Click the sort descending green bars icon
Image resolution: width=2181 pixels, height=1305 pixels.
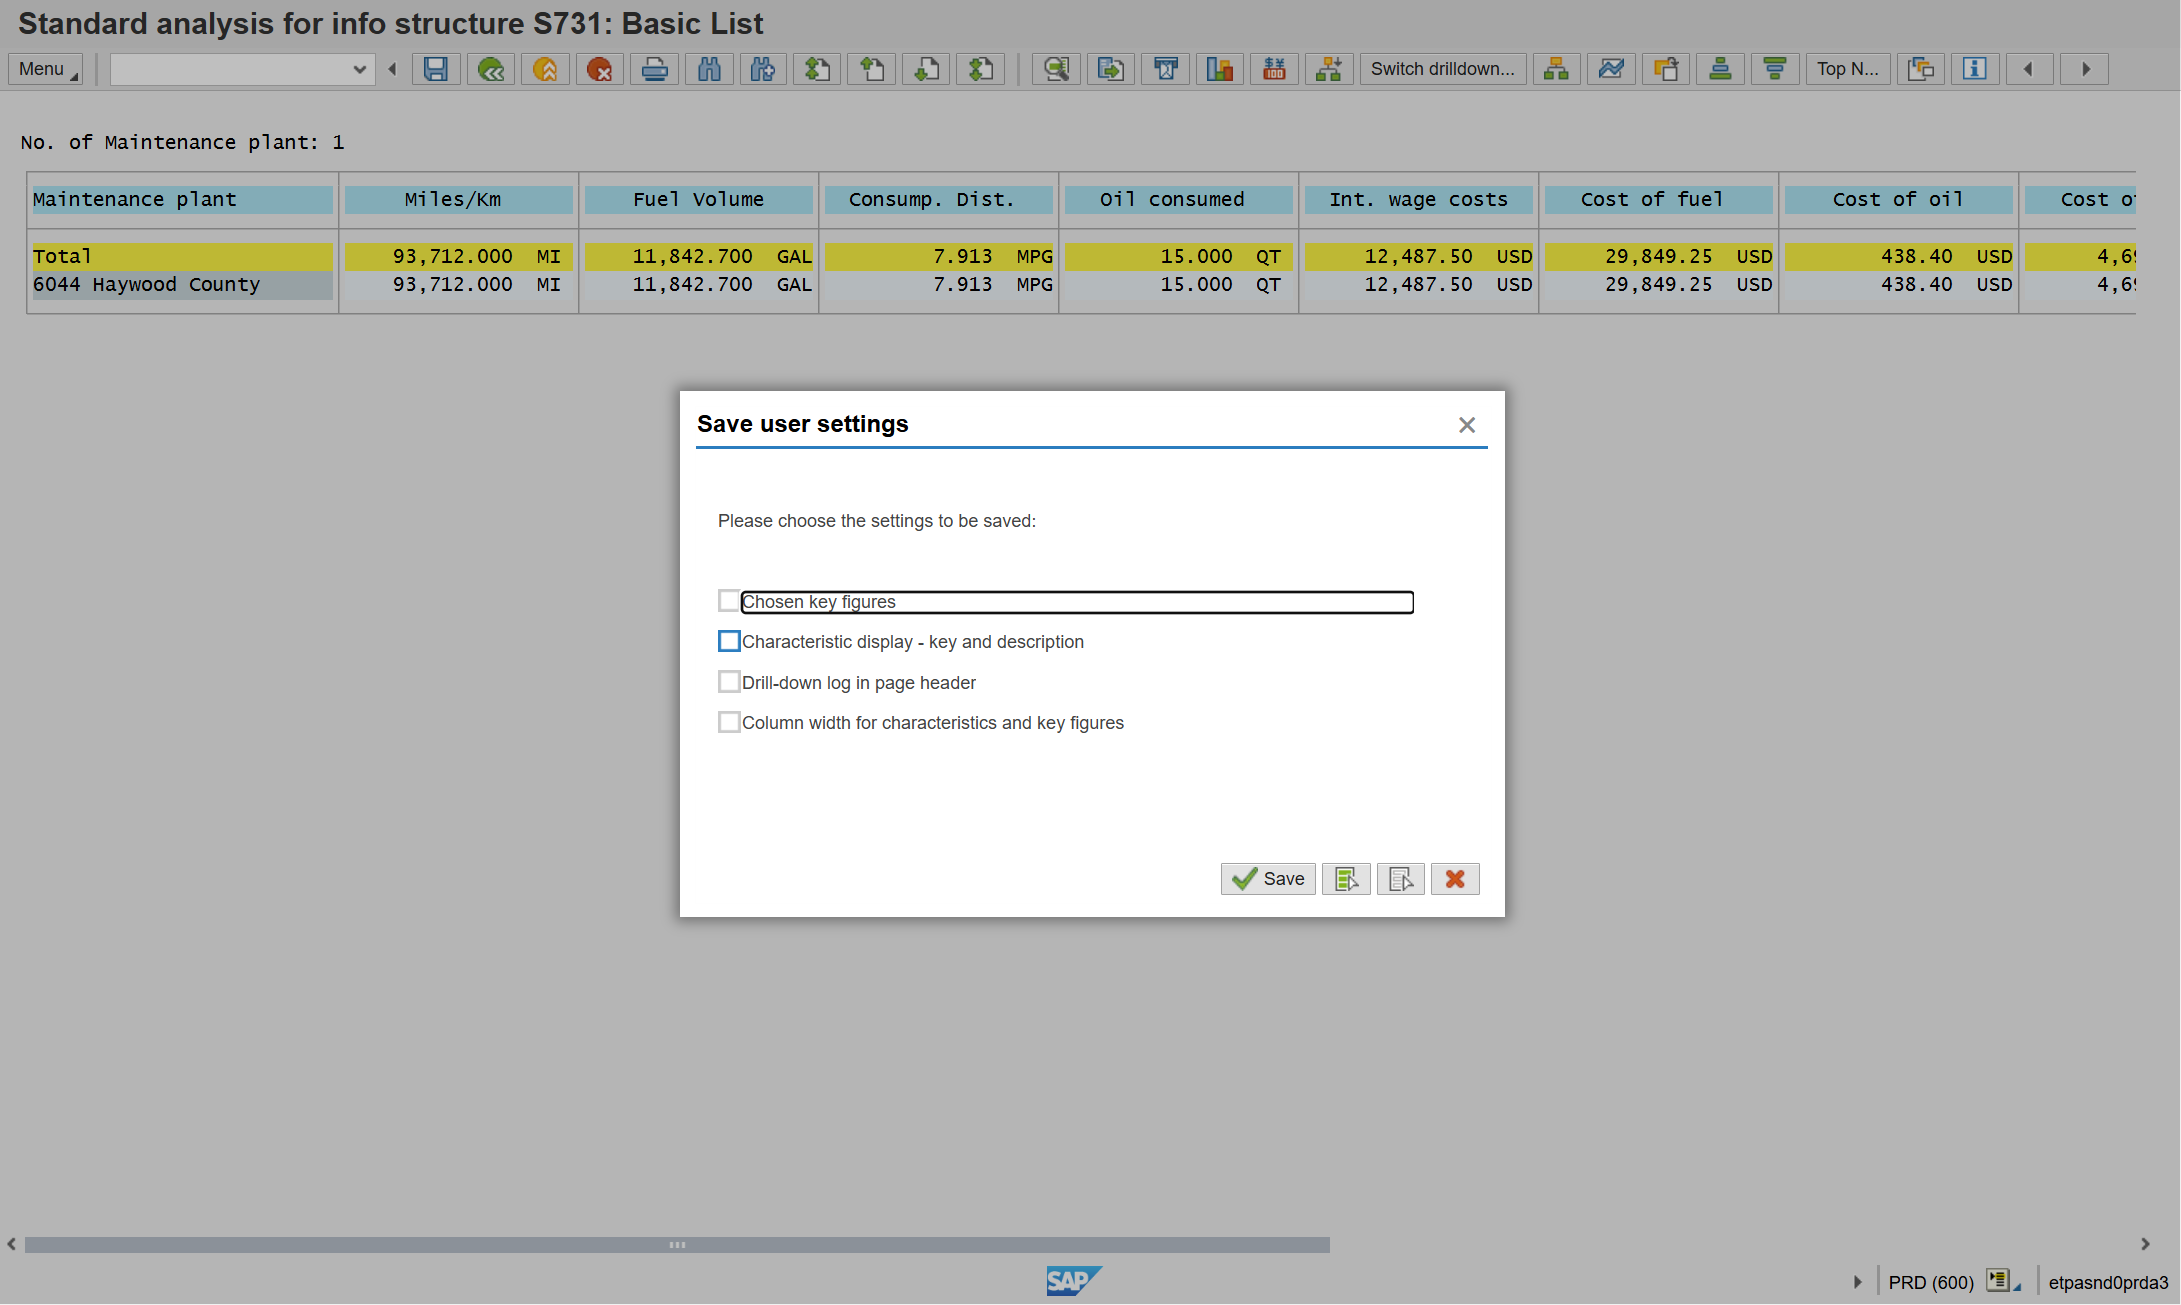point(1775,69)
